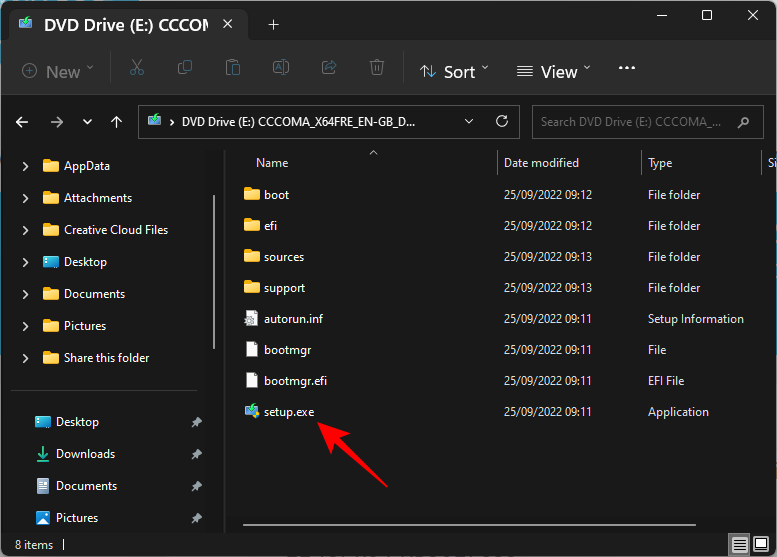Click pin icon beside quick access Pictures
Image resolution: width=777 pixels, height=557 pixels.
pyautogui.click(x=197, y=518)
